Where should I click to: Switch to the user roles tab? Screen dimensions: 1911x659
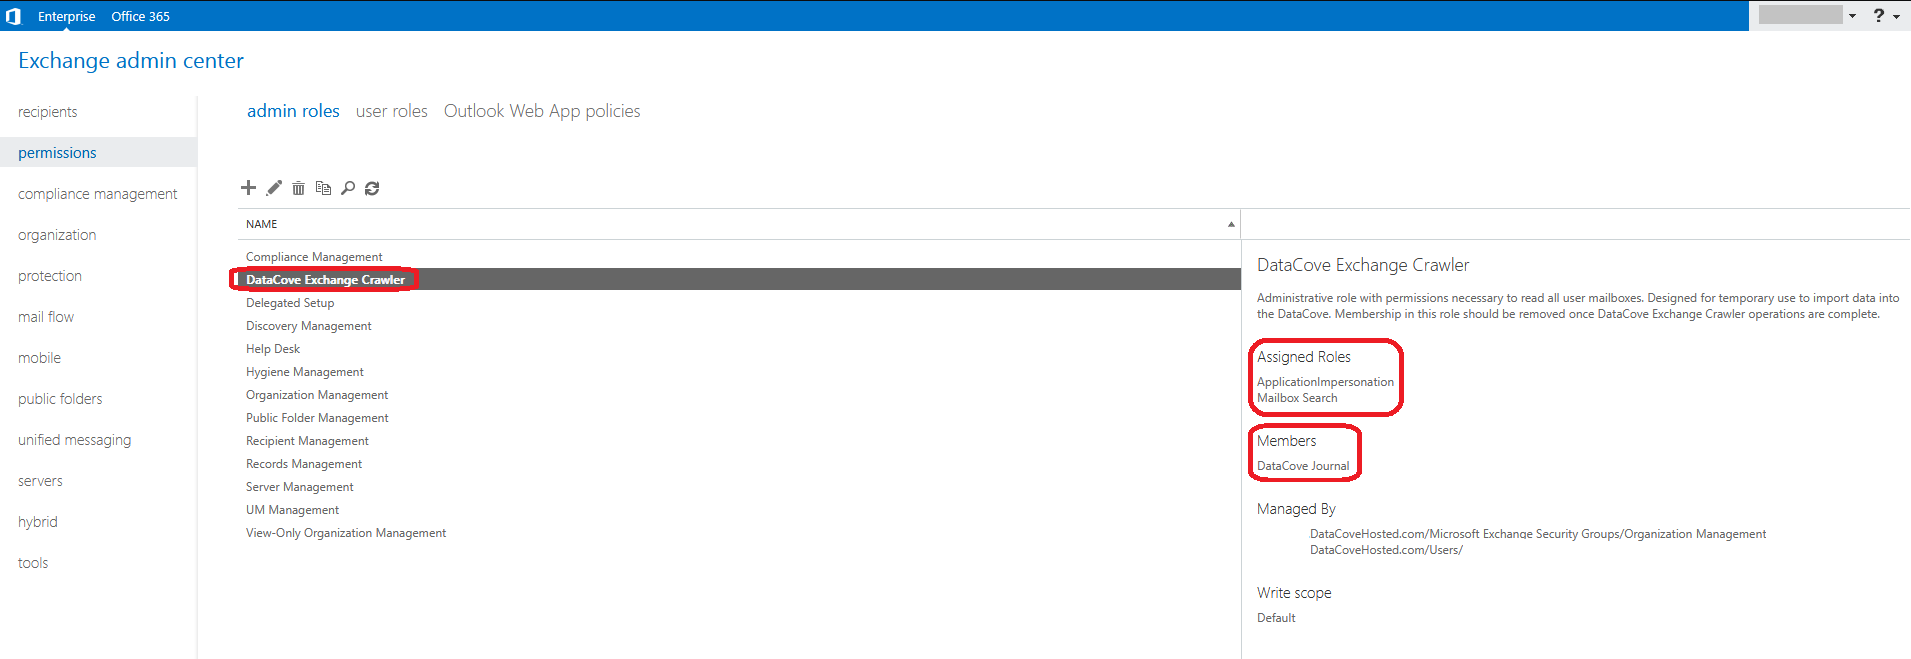[391, 111]
